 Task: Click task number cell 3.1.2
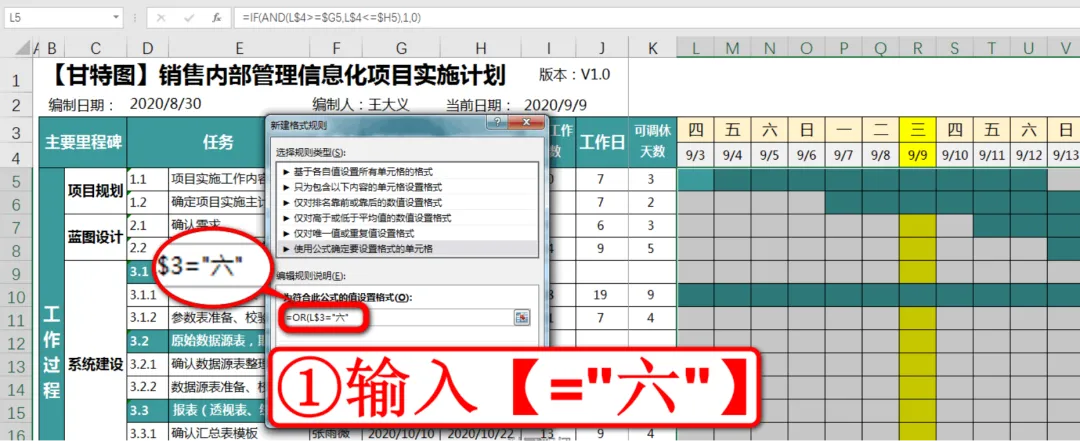148,318
